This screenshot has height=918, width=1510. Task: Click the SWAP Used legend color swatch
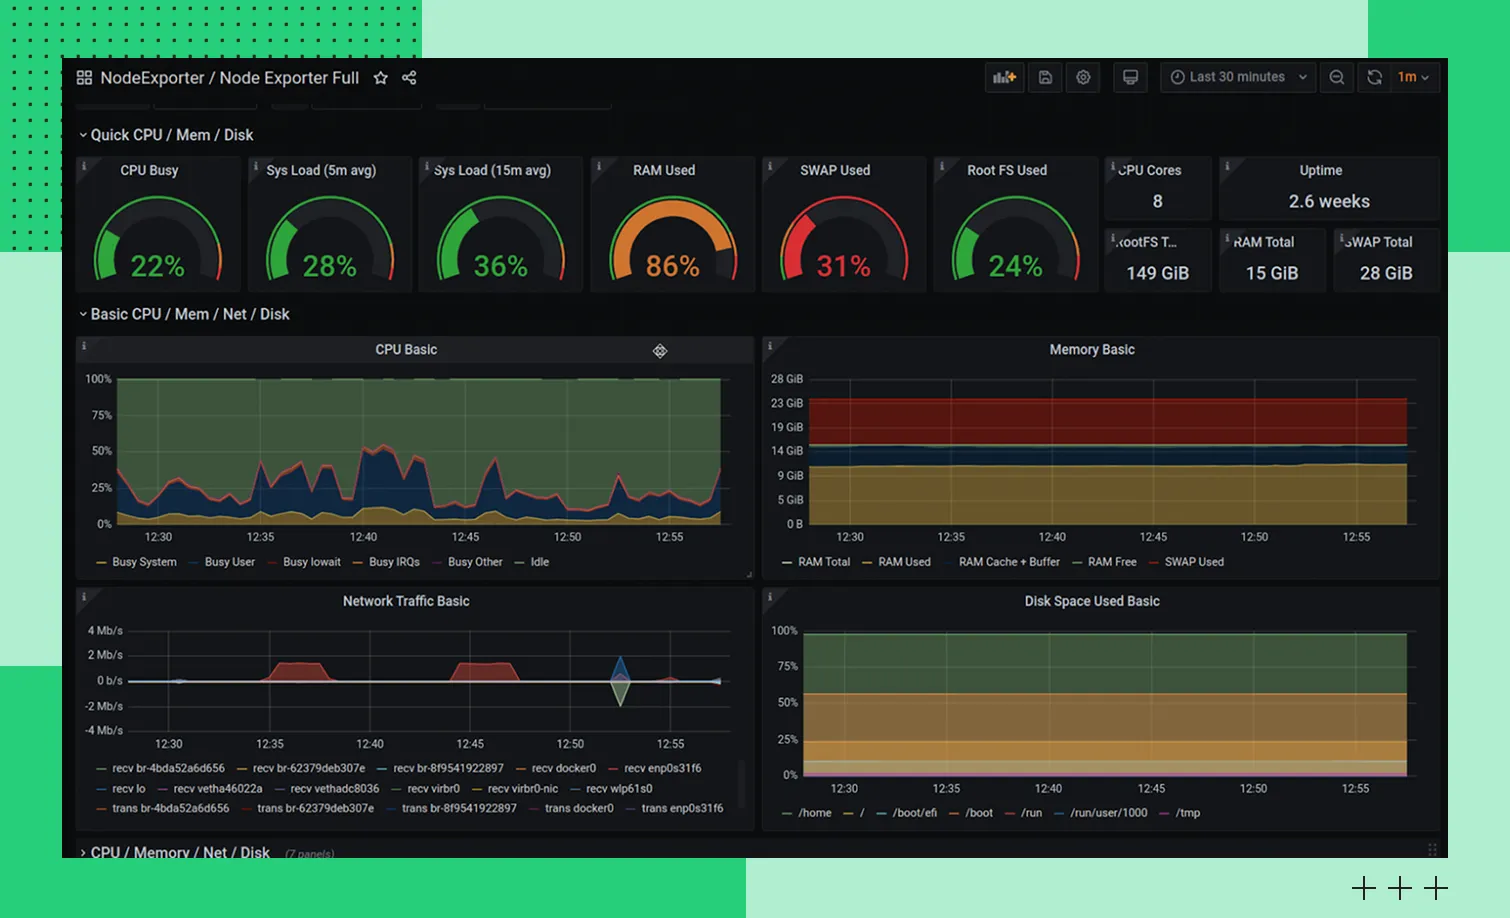(x=1155, y=562)
